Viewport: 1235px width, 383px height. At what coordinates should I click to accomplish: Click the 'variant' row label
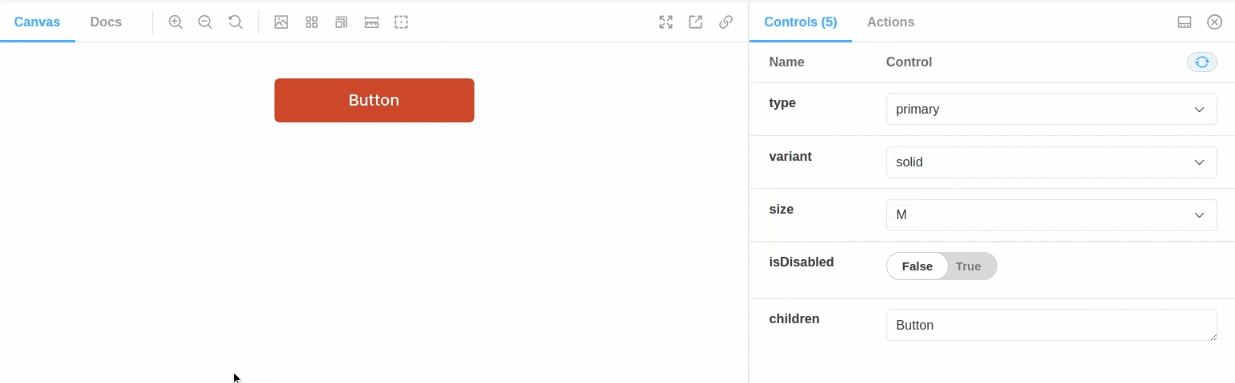(790, 156)
